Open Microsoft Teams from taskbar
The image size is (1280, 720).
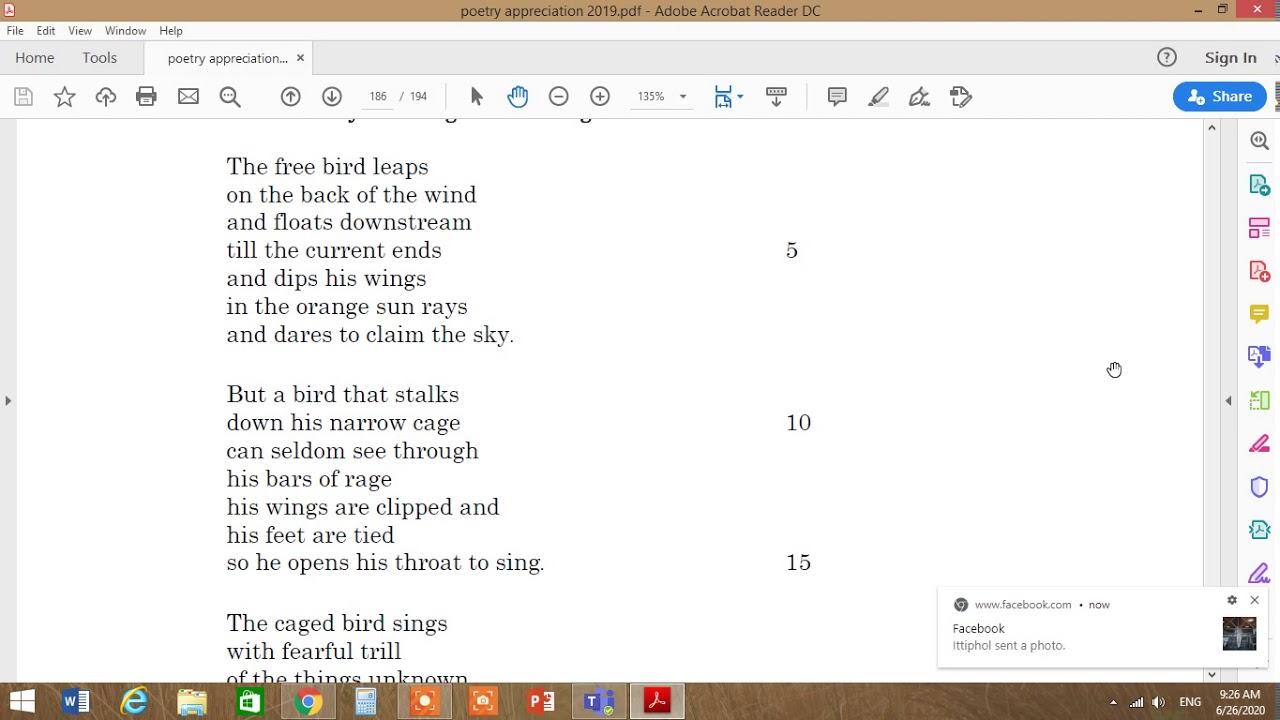pos(599,702)
